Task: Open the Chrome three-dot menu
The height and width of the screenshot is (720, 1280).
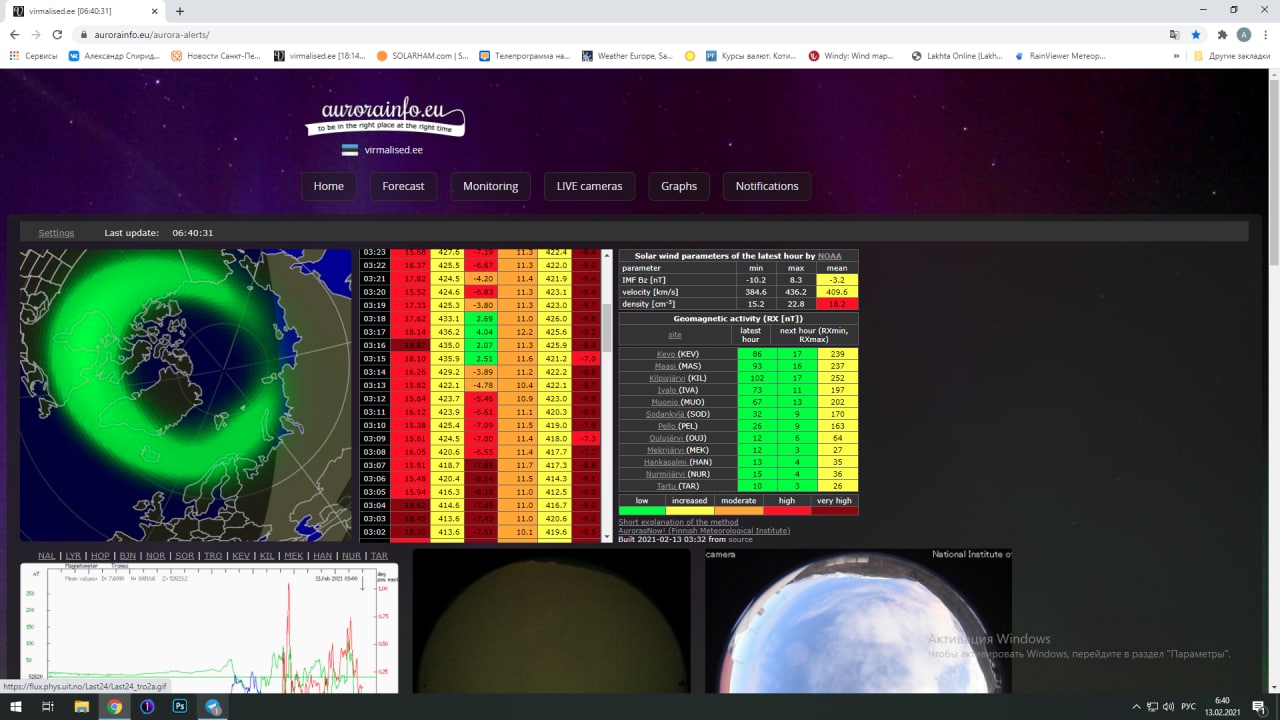Action: pos(1266,34)
